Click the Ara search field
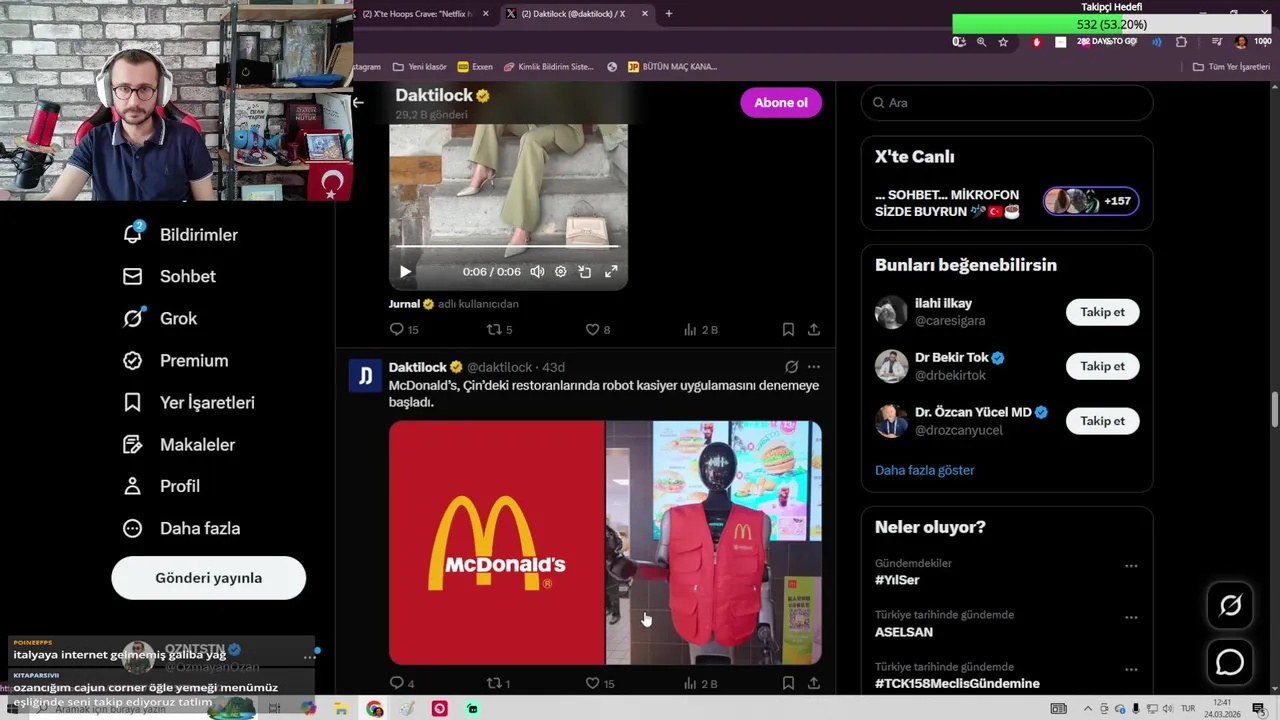 [x=1007, y=102]
